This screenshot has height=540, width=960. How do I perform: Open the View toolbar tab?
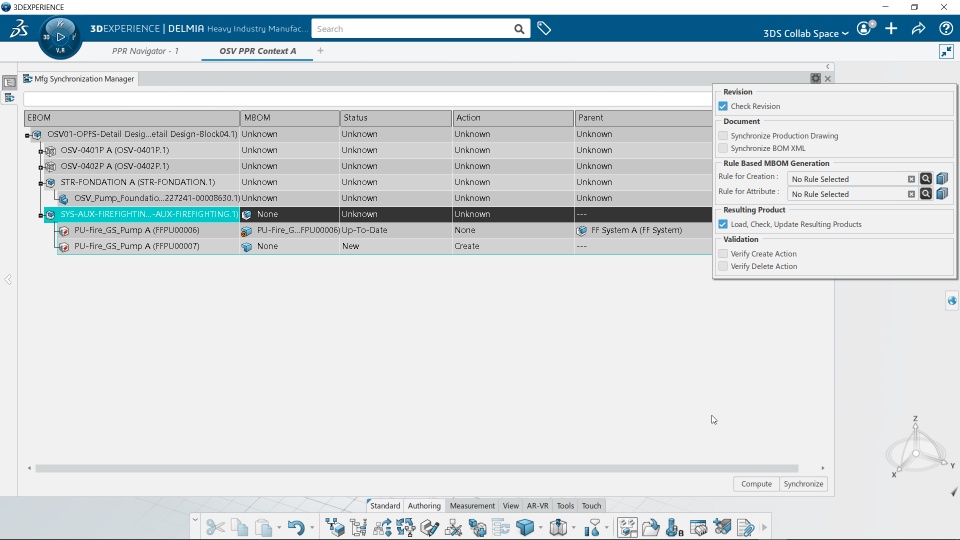511,506
